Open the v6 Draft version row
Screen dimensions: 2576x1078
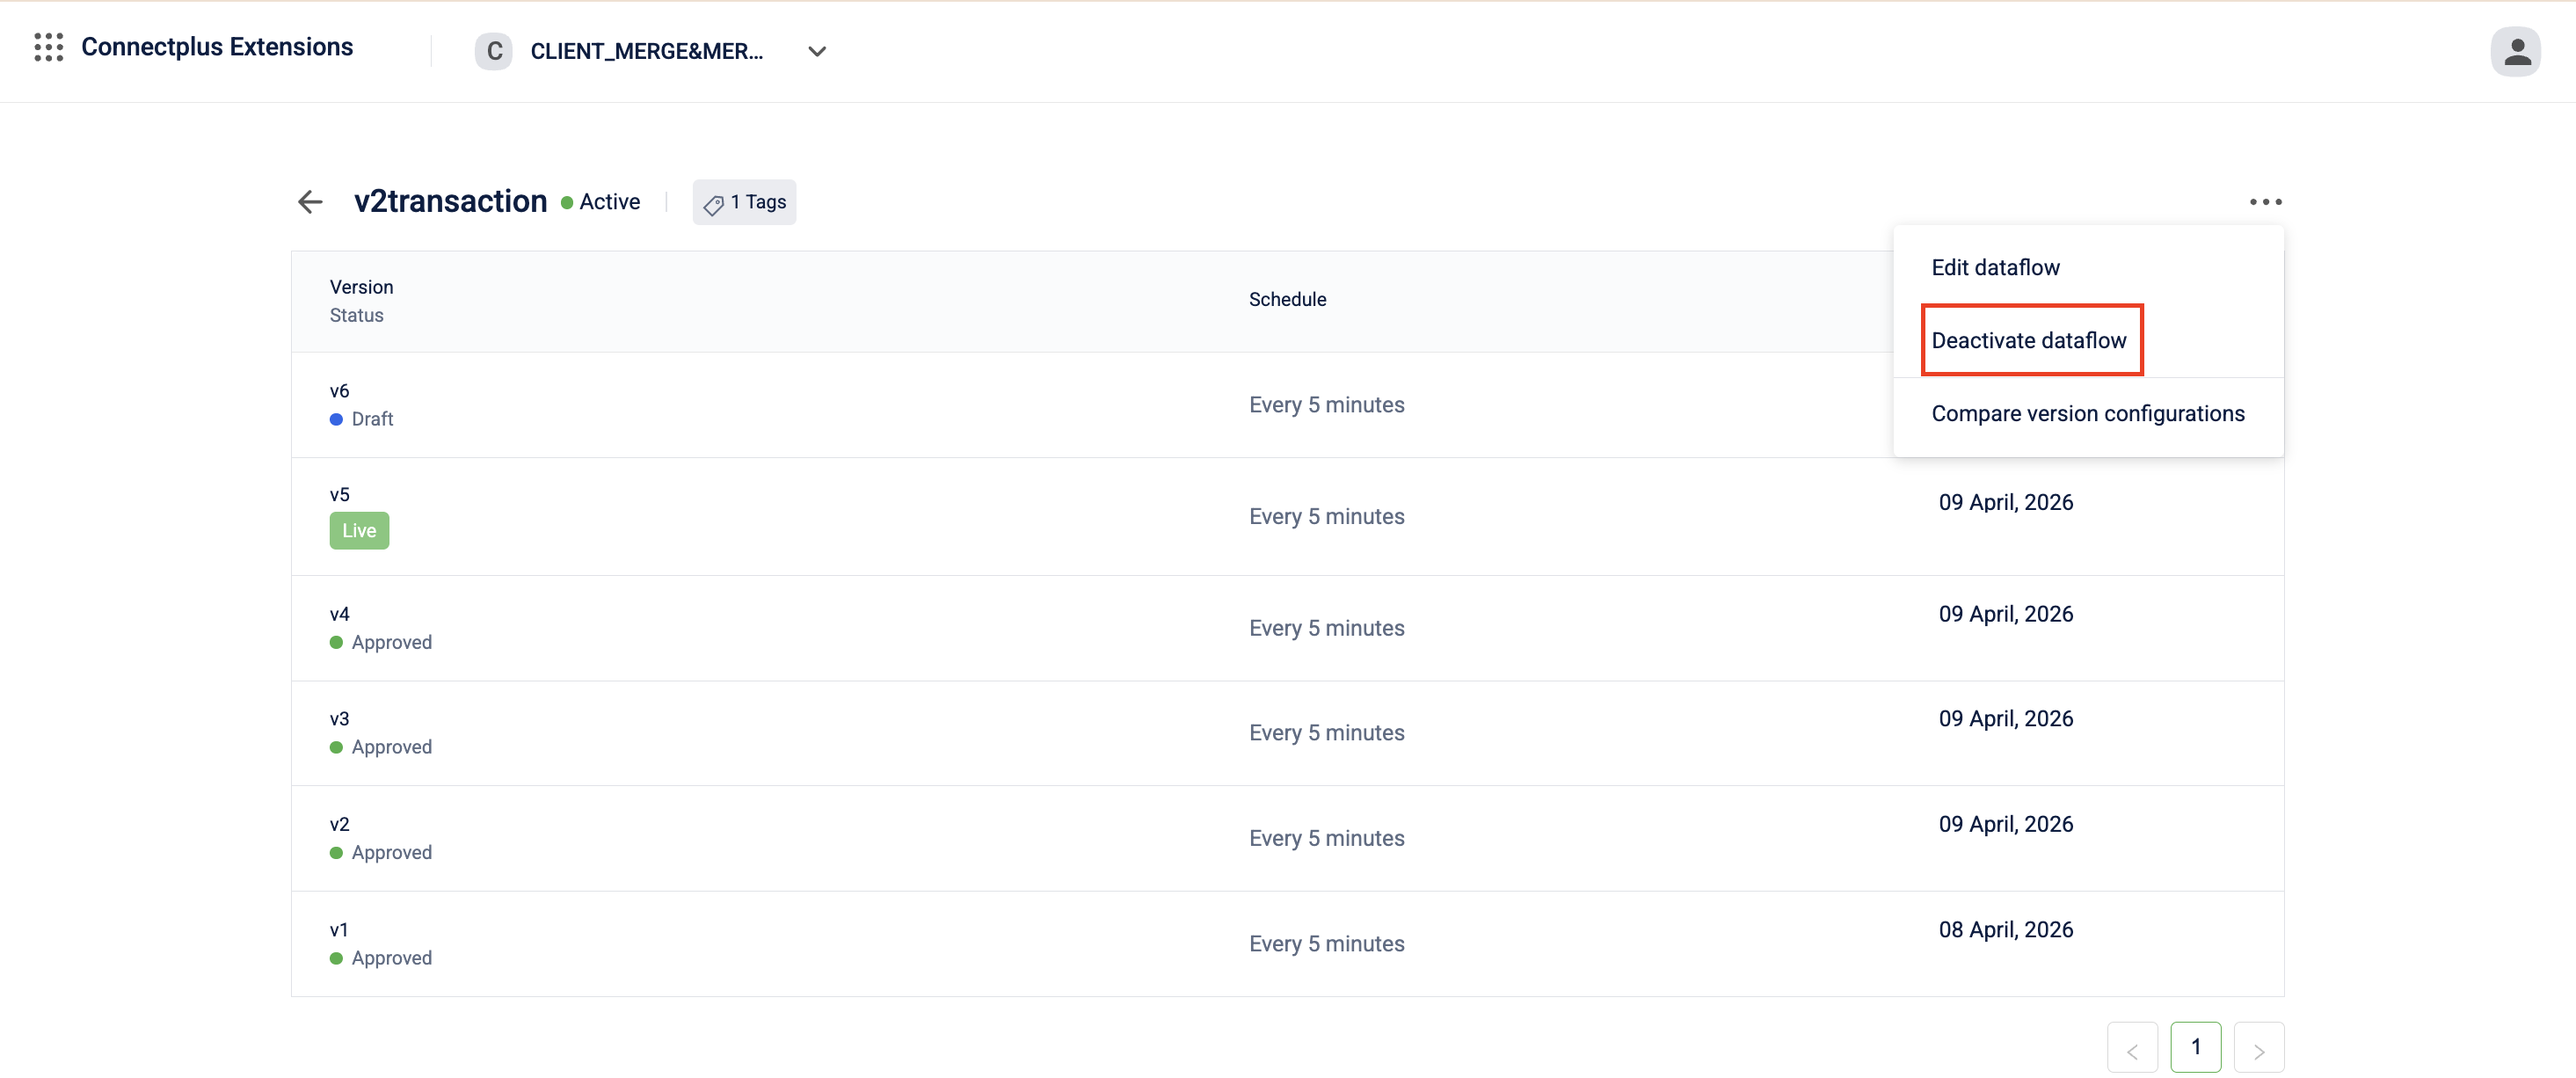click(x=340, y=391)
